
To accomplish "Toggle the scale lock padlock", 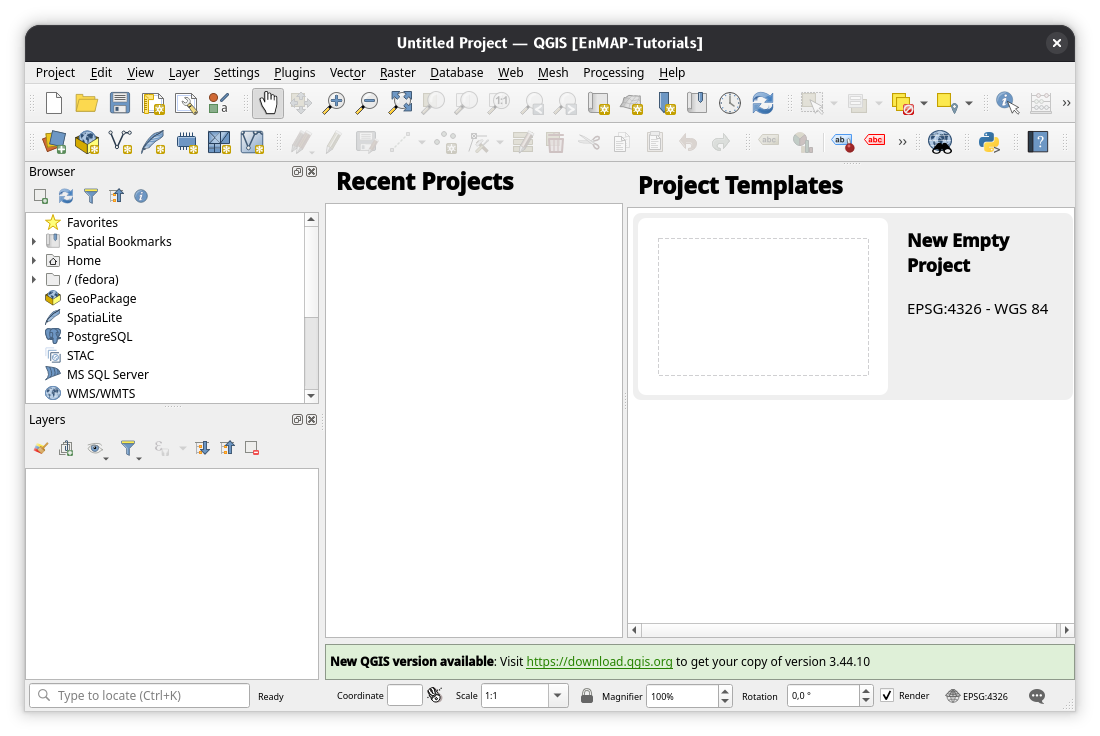I will click(x=587, y=695).
